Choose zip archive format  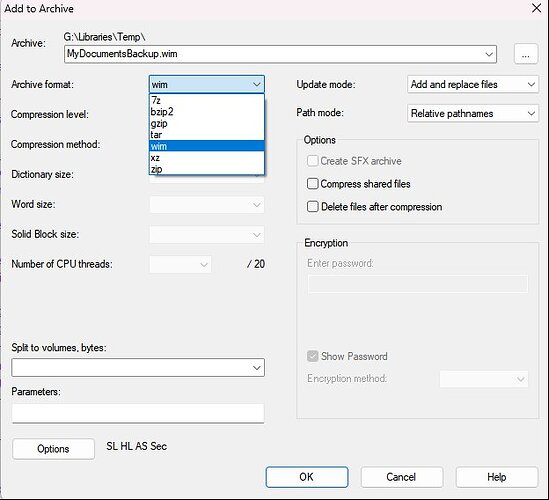pos(207,169)
